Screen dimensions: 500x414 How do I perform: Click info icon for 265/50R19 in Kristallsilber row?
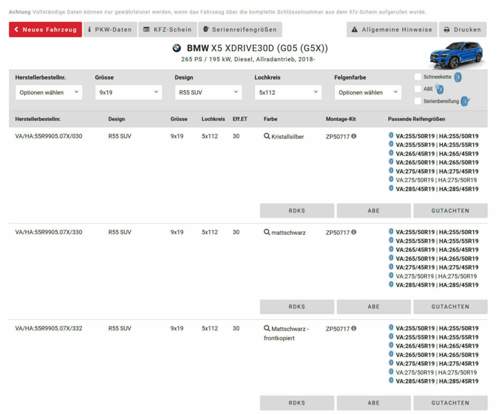[391, 162]
